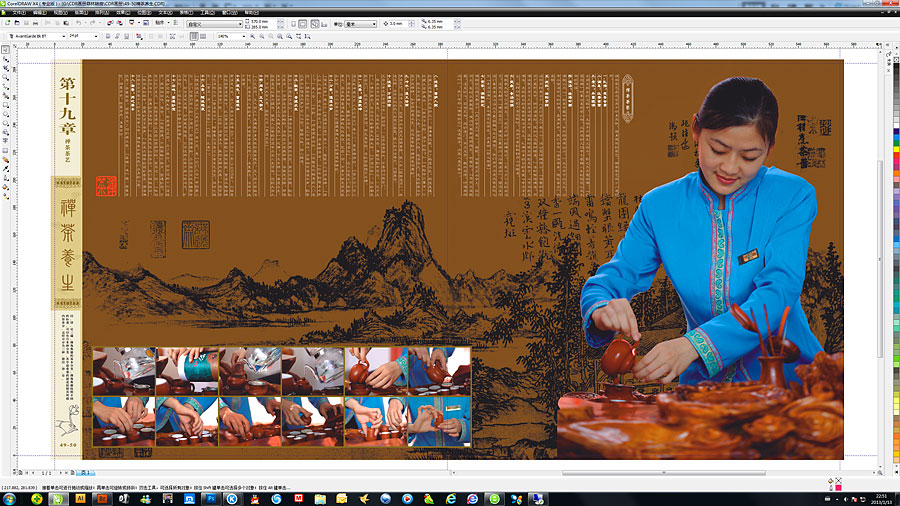The height and width of the screenshot is (506, 900).
Task: Select the Ellipse tool
Action: 6,114
